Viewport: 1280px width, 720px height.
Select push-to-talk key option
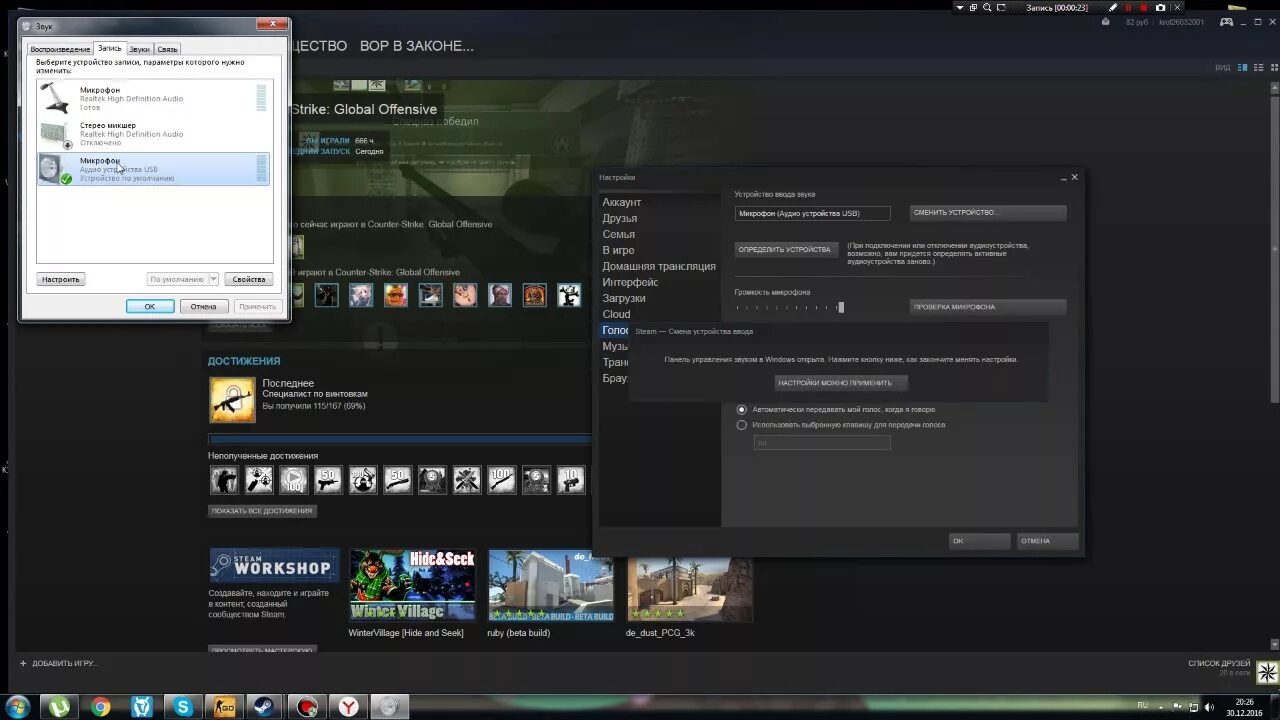(x=742, y=425)
